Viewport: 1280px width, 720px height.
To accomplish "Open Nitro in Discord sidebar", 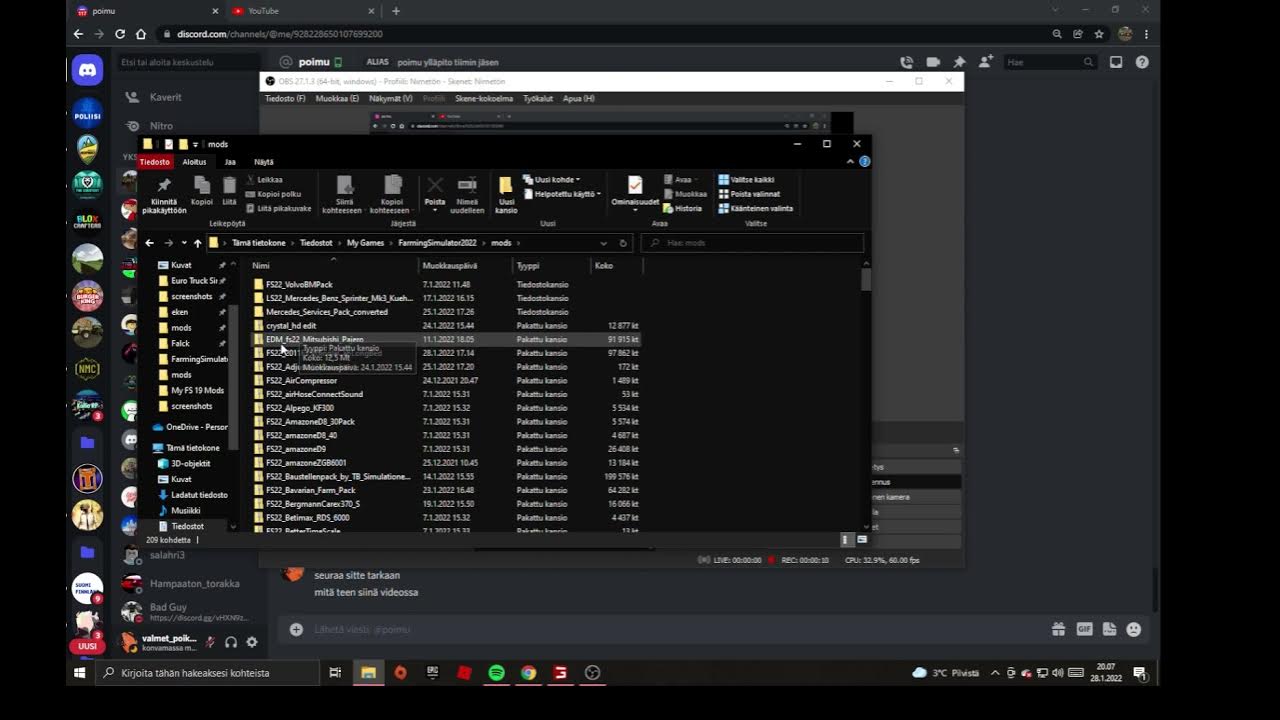I will [161, 126].
